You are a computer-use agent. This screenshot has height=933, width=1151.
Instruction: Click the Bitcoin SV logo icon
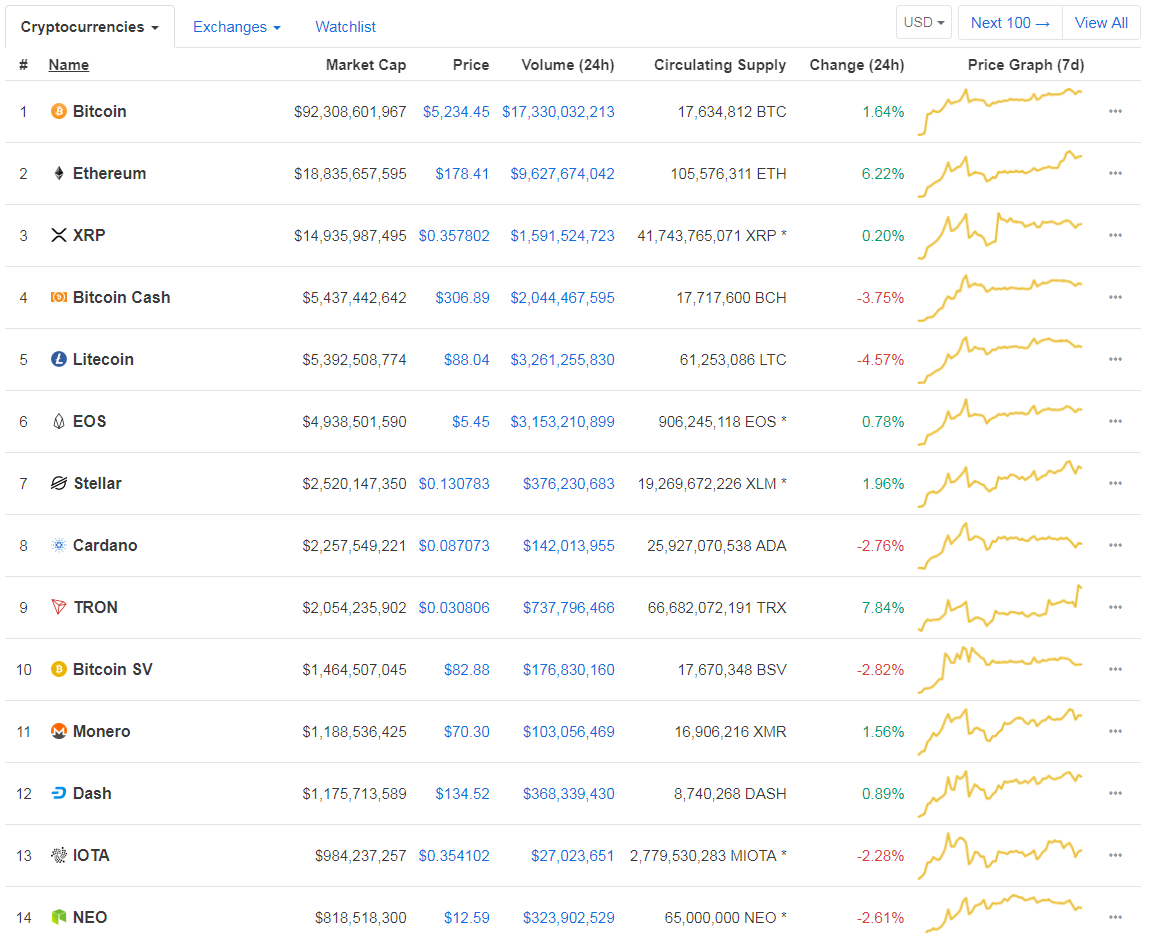pos(59,669)
